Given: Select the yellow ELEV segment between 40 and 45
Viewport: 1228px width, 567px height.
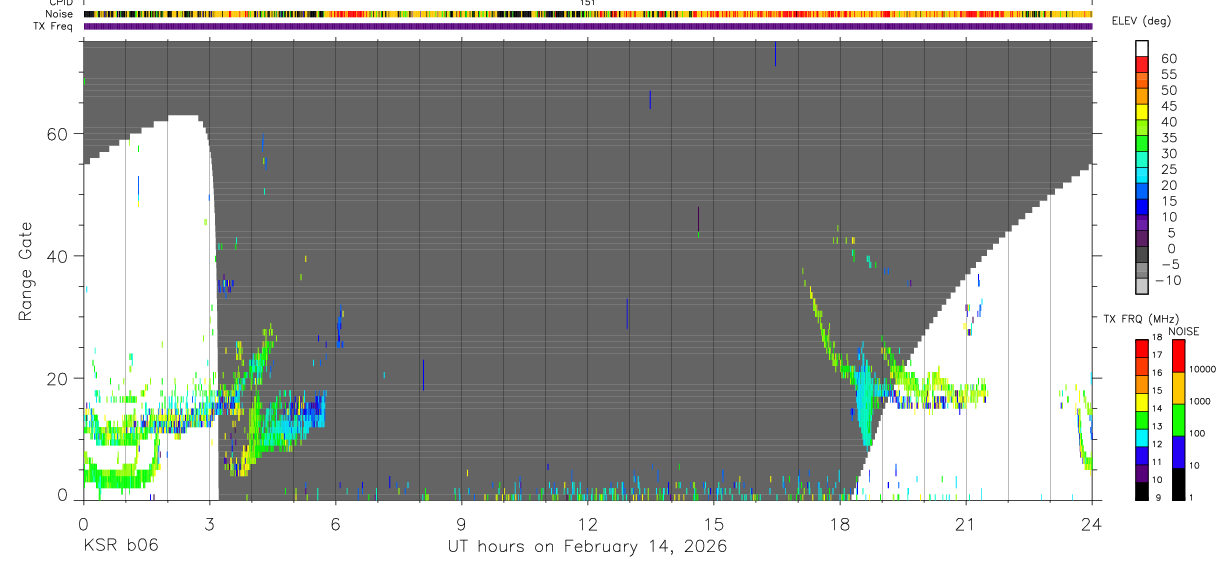Looking at the screenshot, I should point(1142,113).
